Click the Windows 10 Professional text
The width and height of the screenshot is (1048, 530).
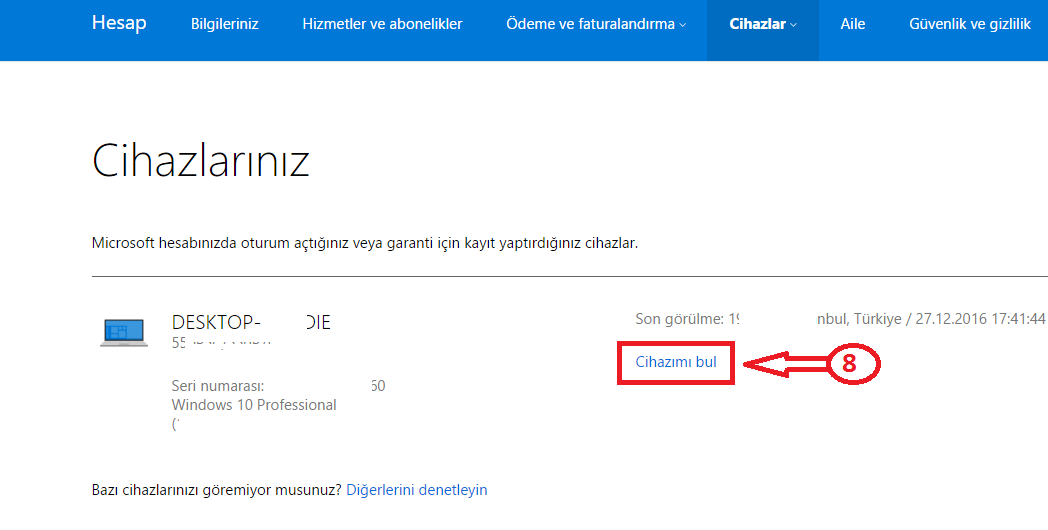click(x=254, y=405)
